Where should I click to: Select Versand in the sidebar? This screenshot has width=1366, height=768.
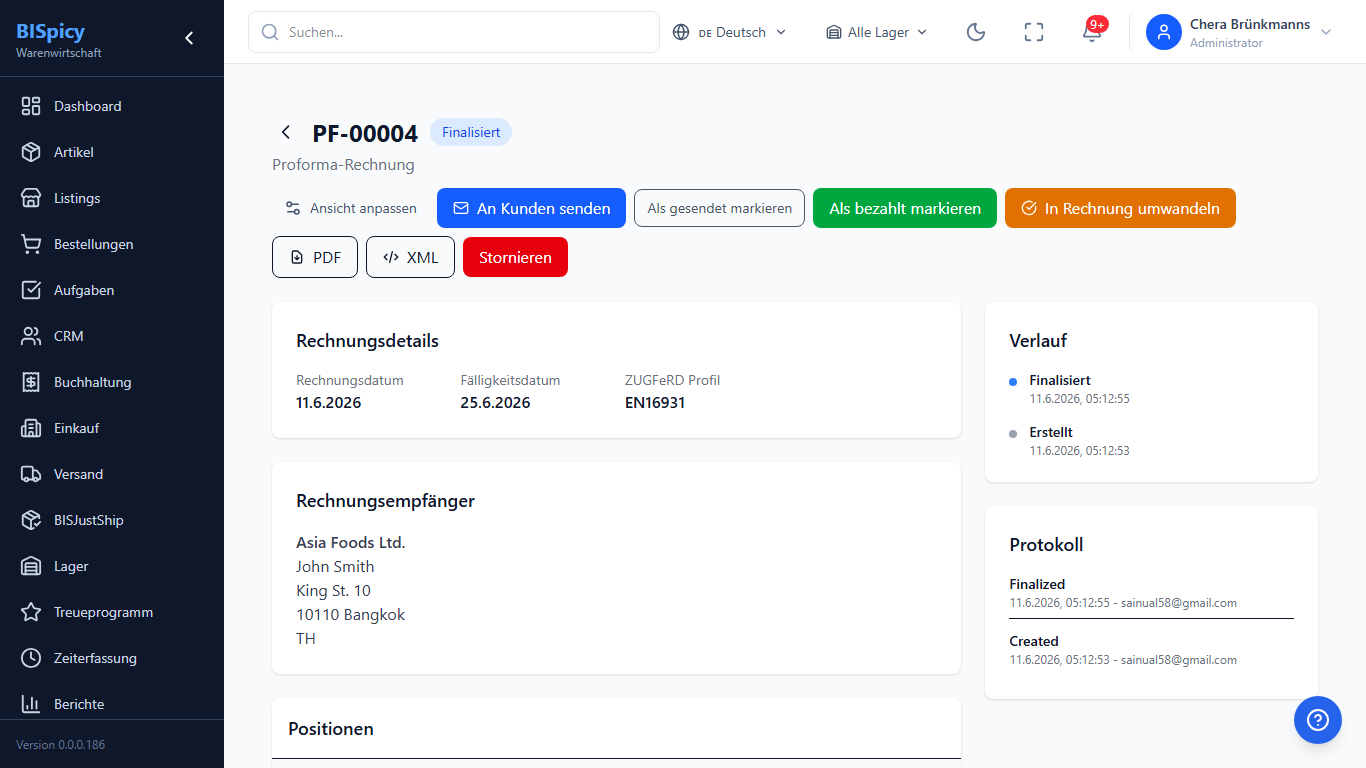pyautogui.click(x=112, y=474)
